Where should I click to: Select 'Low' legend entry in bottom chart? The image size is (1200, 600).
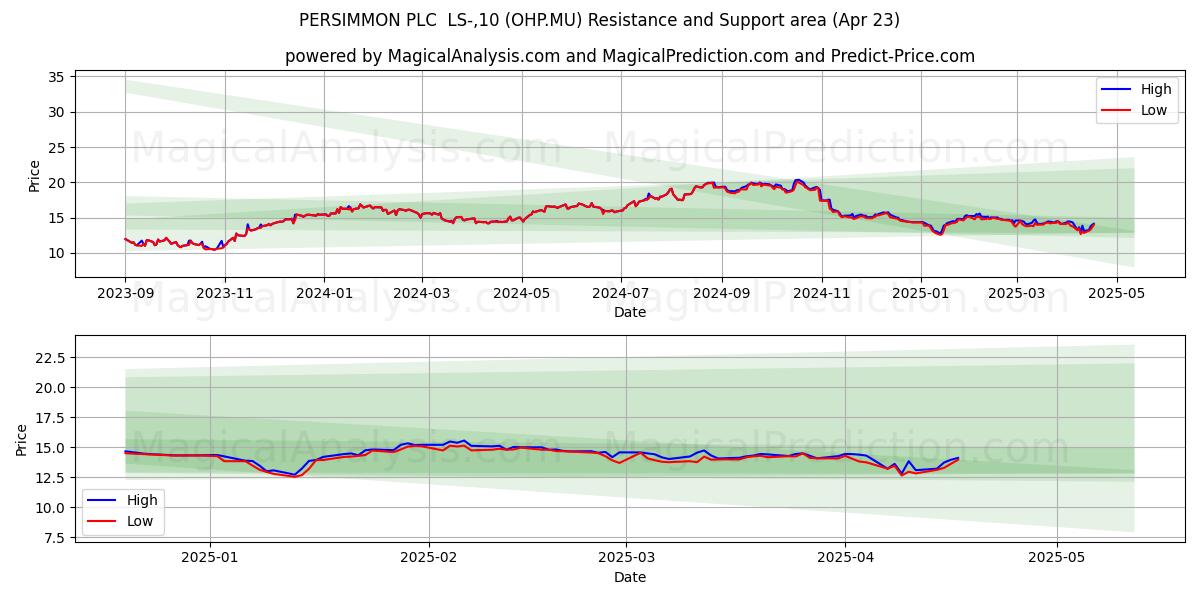pos(123,520)
